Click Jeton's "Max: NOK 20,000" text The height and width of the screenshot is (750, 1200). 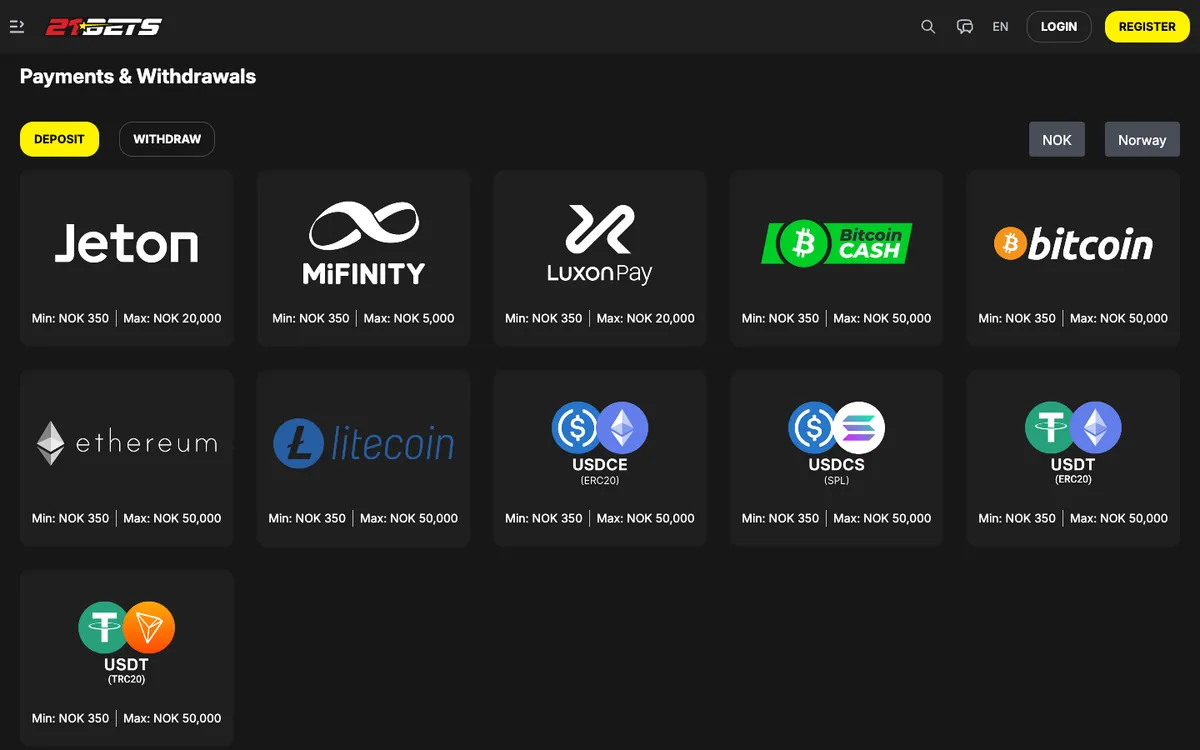(172, 318)
